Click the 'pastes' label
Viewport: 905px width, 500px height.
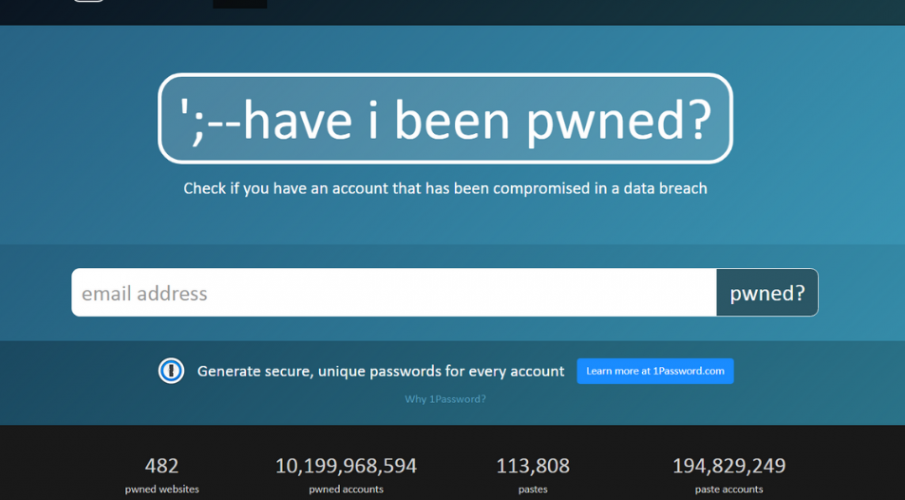tap(533, 489)
